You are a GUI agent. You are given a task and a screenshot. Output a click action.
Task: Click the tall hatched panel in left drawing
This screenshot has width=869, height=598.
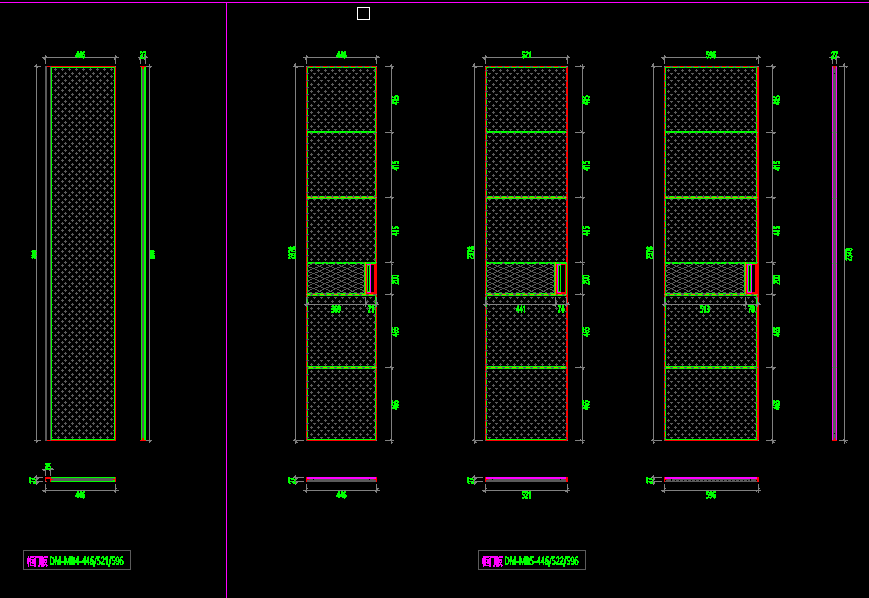point(82,253)
